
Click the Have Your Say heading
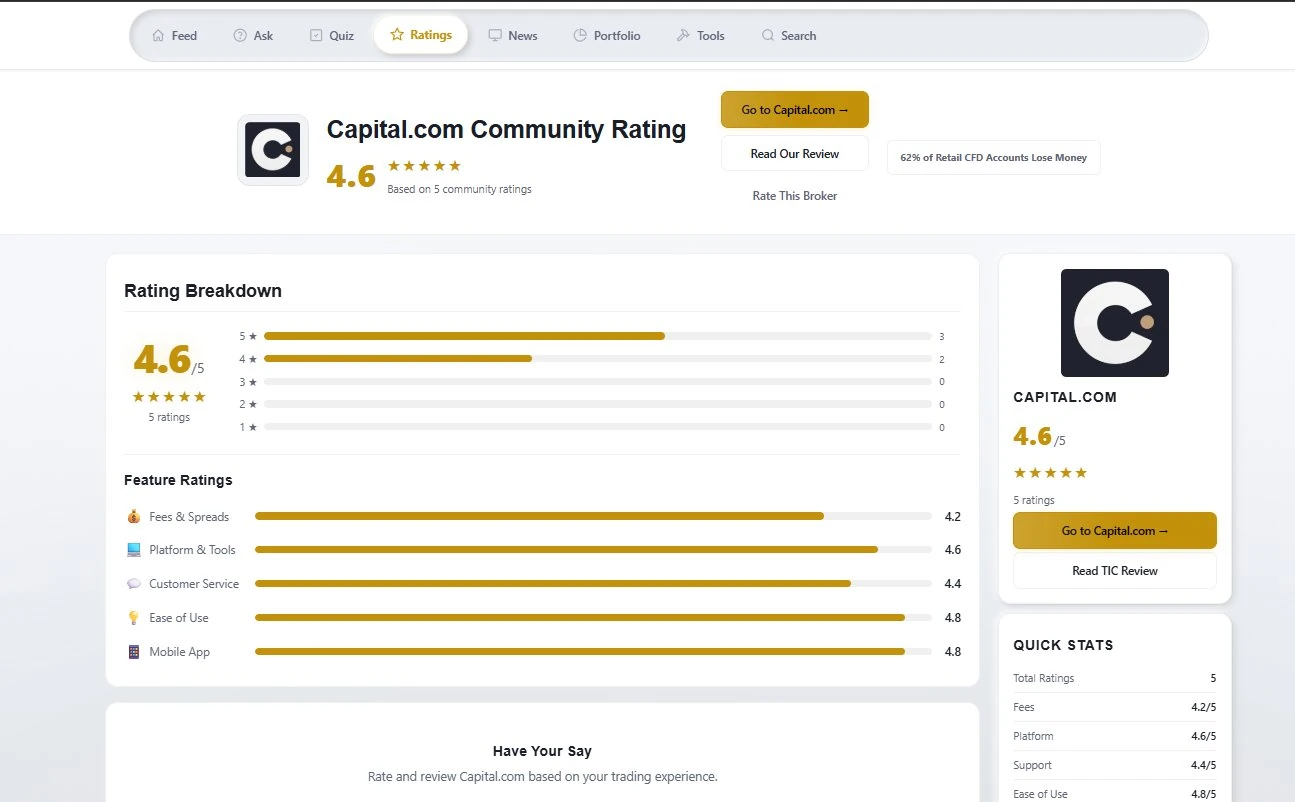[542, 751]
